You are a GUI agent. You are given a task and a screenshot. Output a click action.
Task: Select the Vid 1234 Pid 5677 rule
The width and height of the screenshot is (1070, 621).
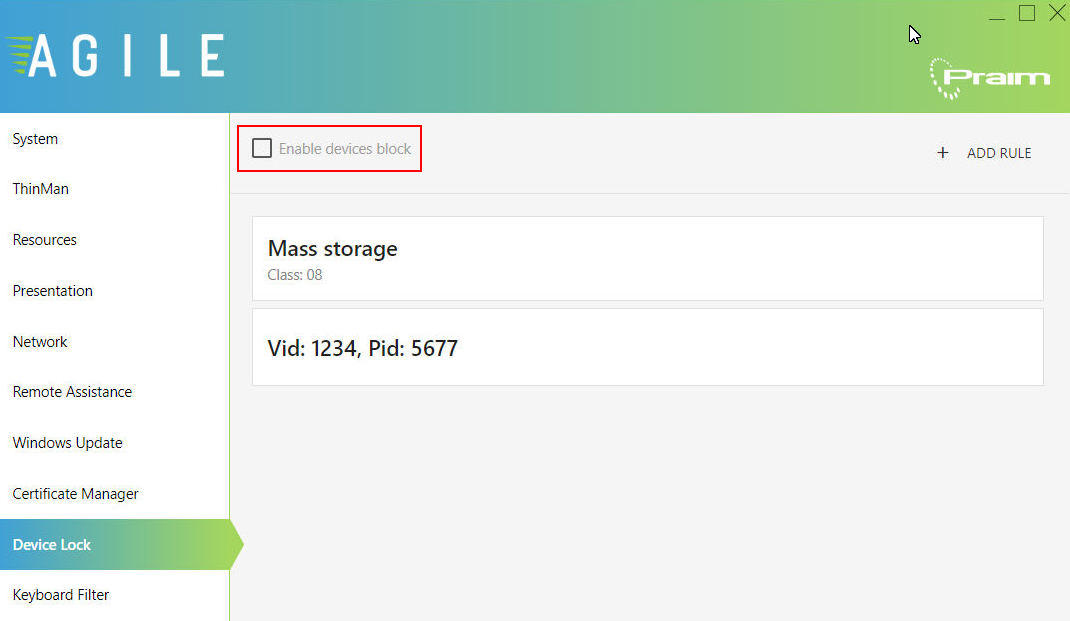pos(648,347)
